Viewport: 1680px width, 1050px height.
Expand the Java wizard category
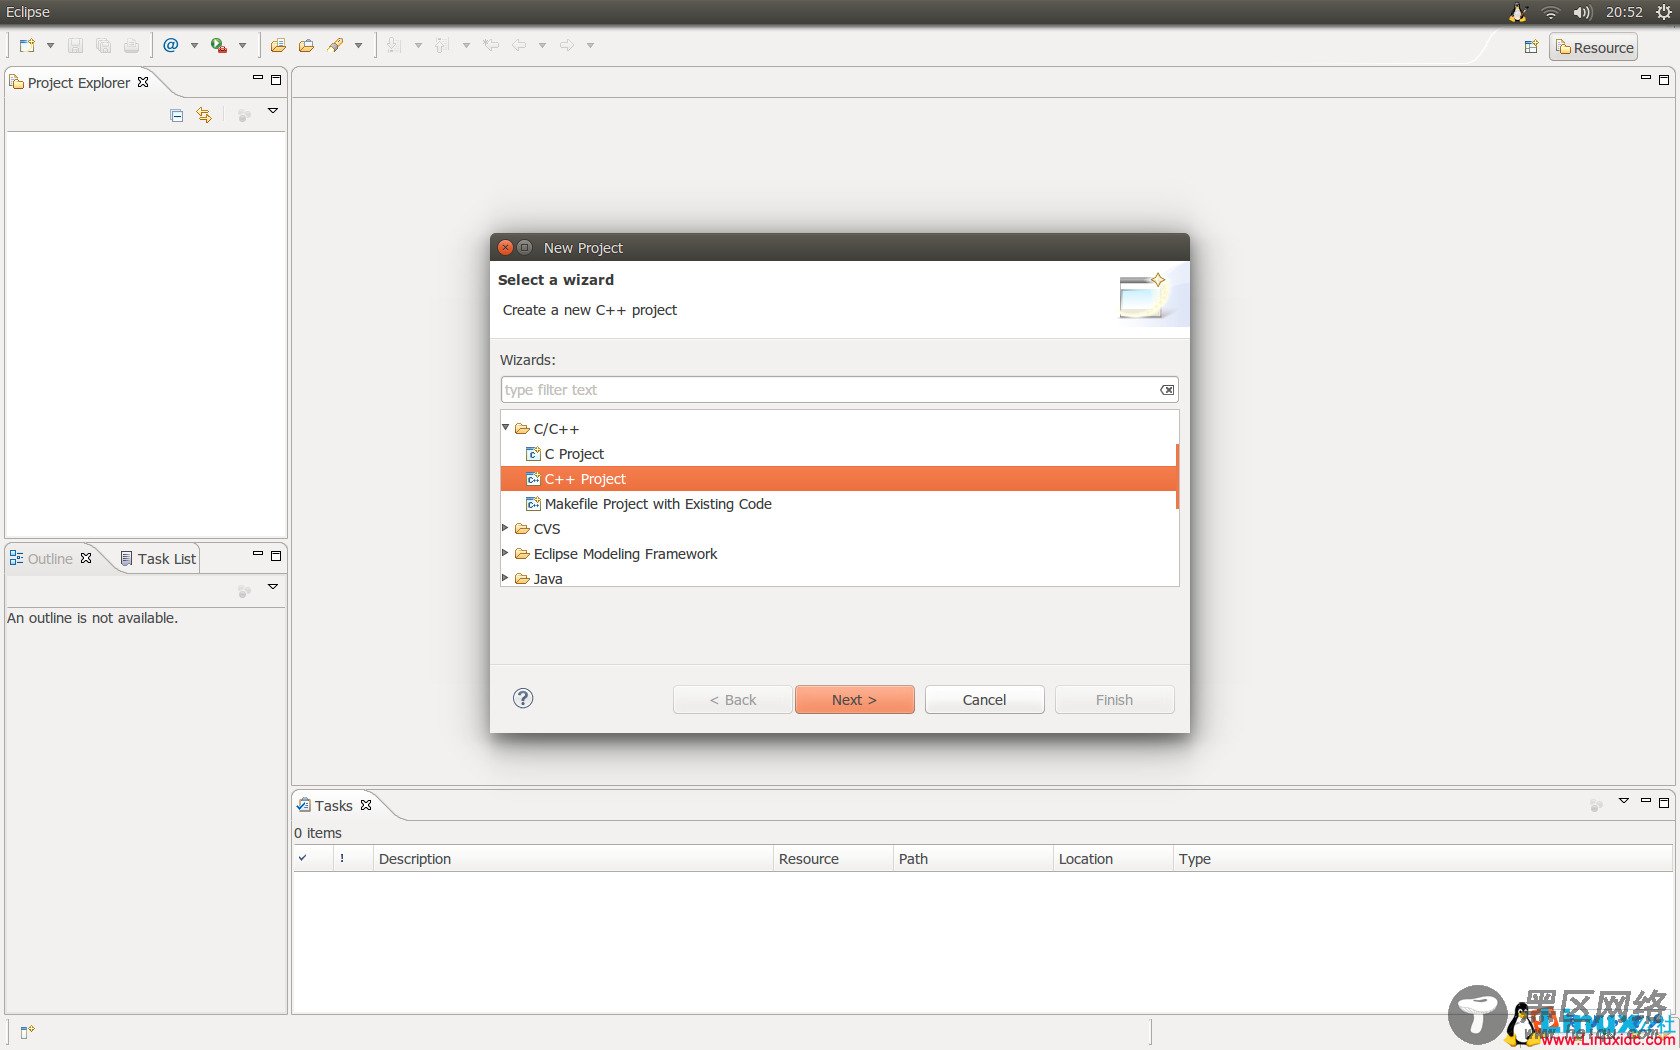click(x=505, y=578)
